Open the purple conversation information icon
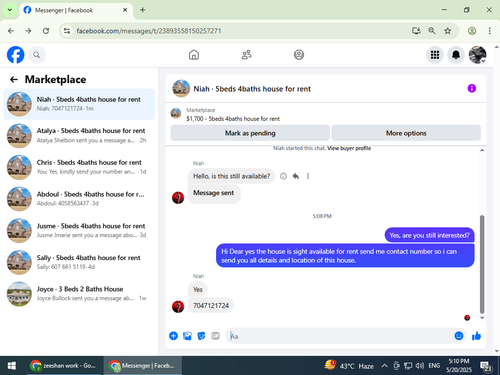The height and width of the screenshot is (375, 500). point(472,88)
